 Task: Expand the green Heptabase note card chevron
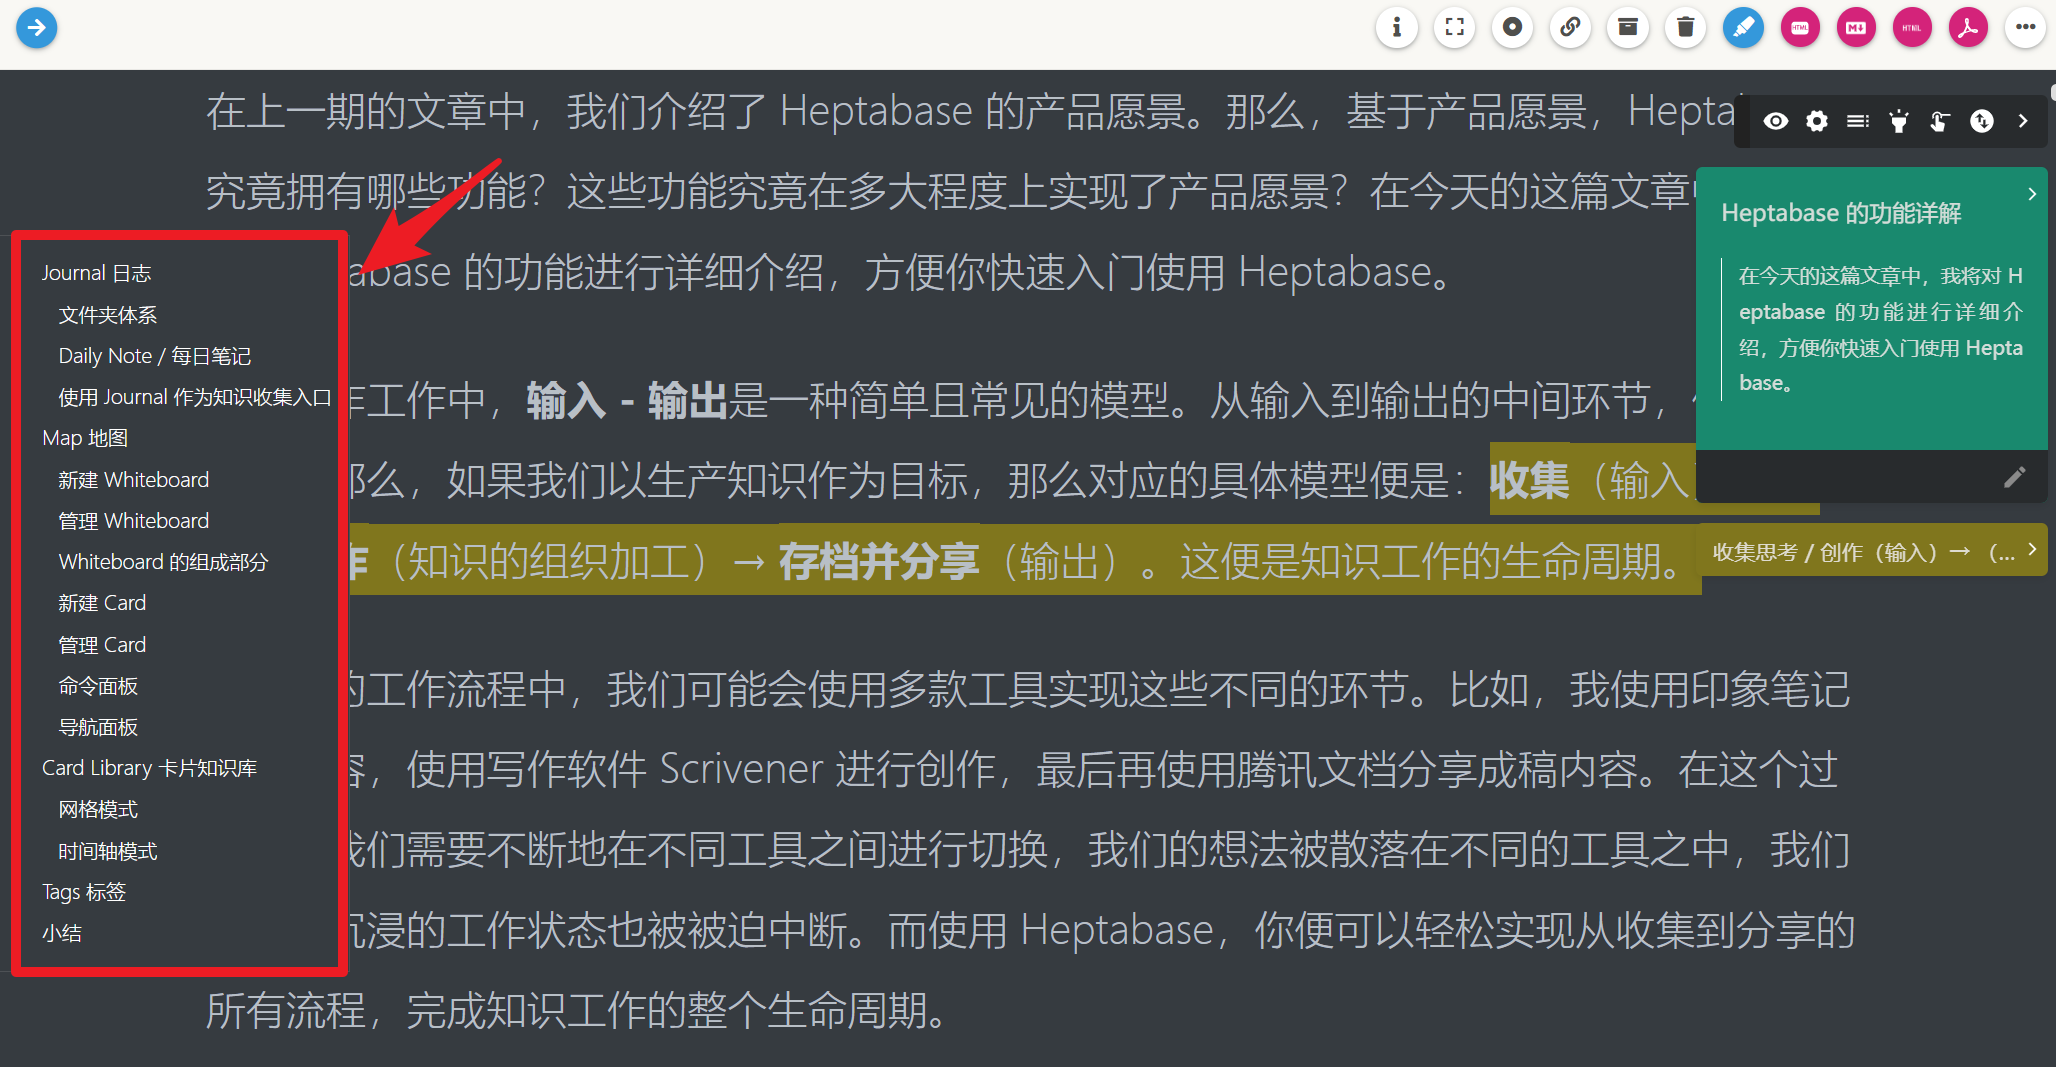pos(2032,194)
